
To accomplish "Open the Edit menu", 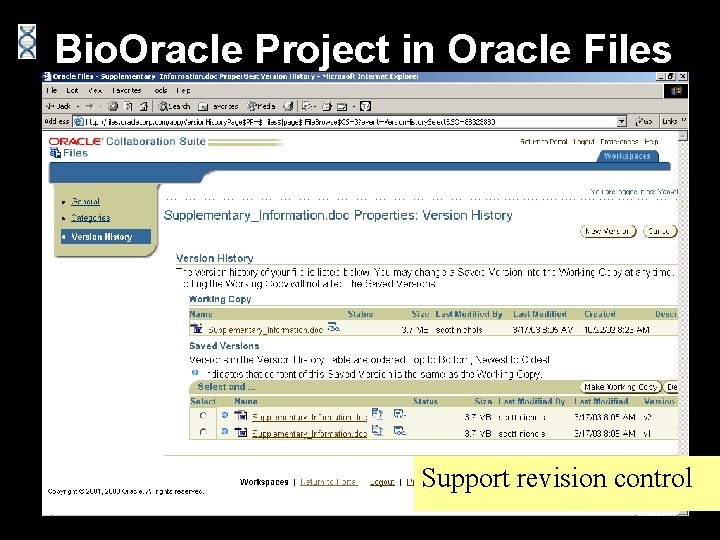I will pos(72,90).
